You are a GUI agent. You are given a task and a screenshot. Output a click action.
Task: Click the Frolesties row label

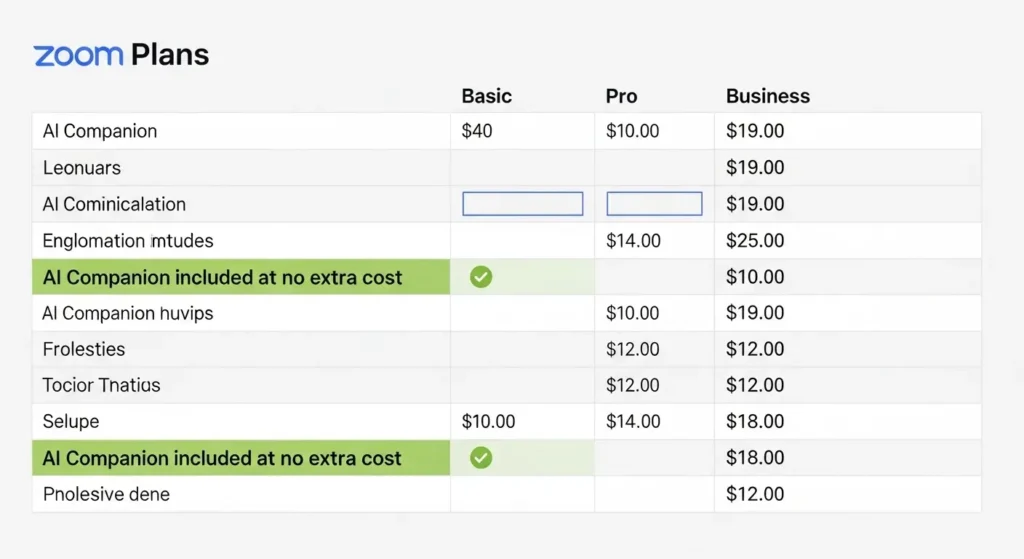click(84, 349)
